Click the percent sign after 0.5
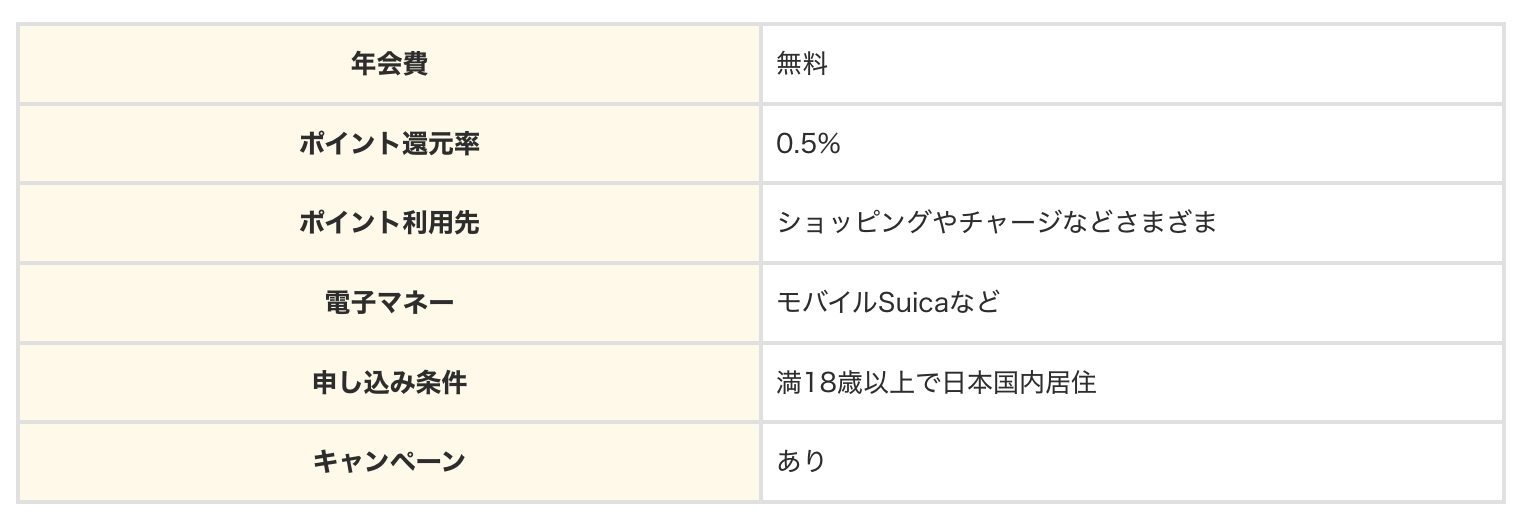Image resolution: width=1522 pixels, height=518 pixels. tap(828, 144)
